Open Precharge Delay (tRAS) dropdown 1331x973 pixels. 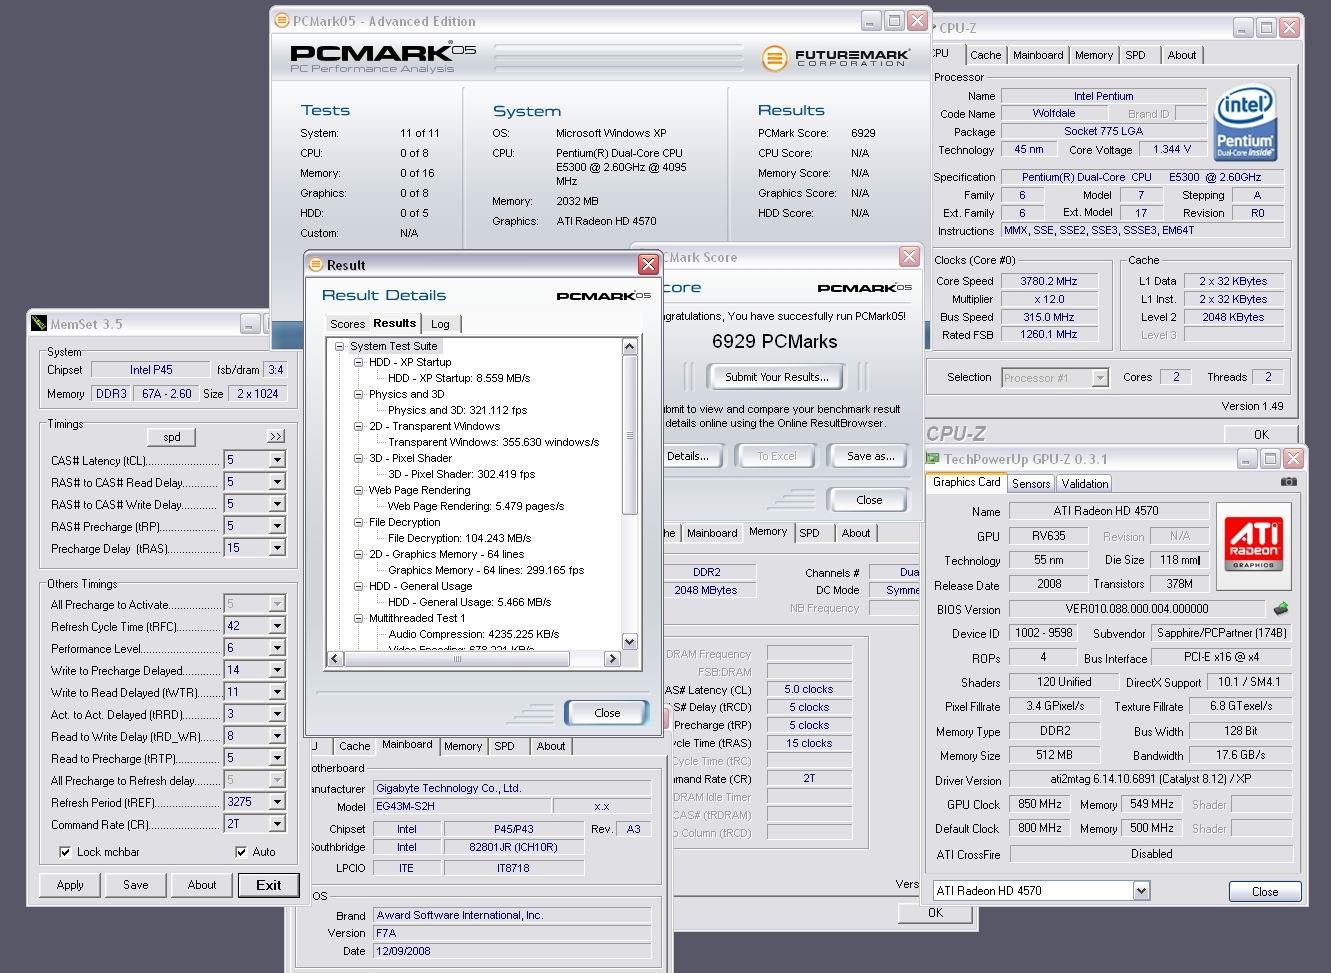point(277,548)
